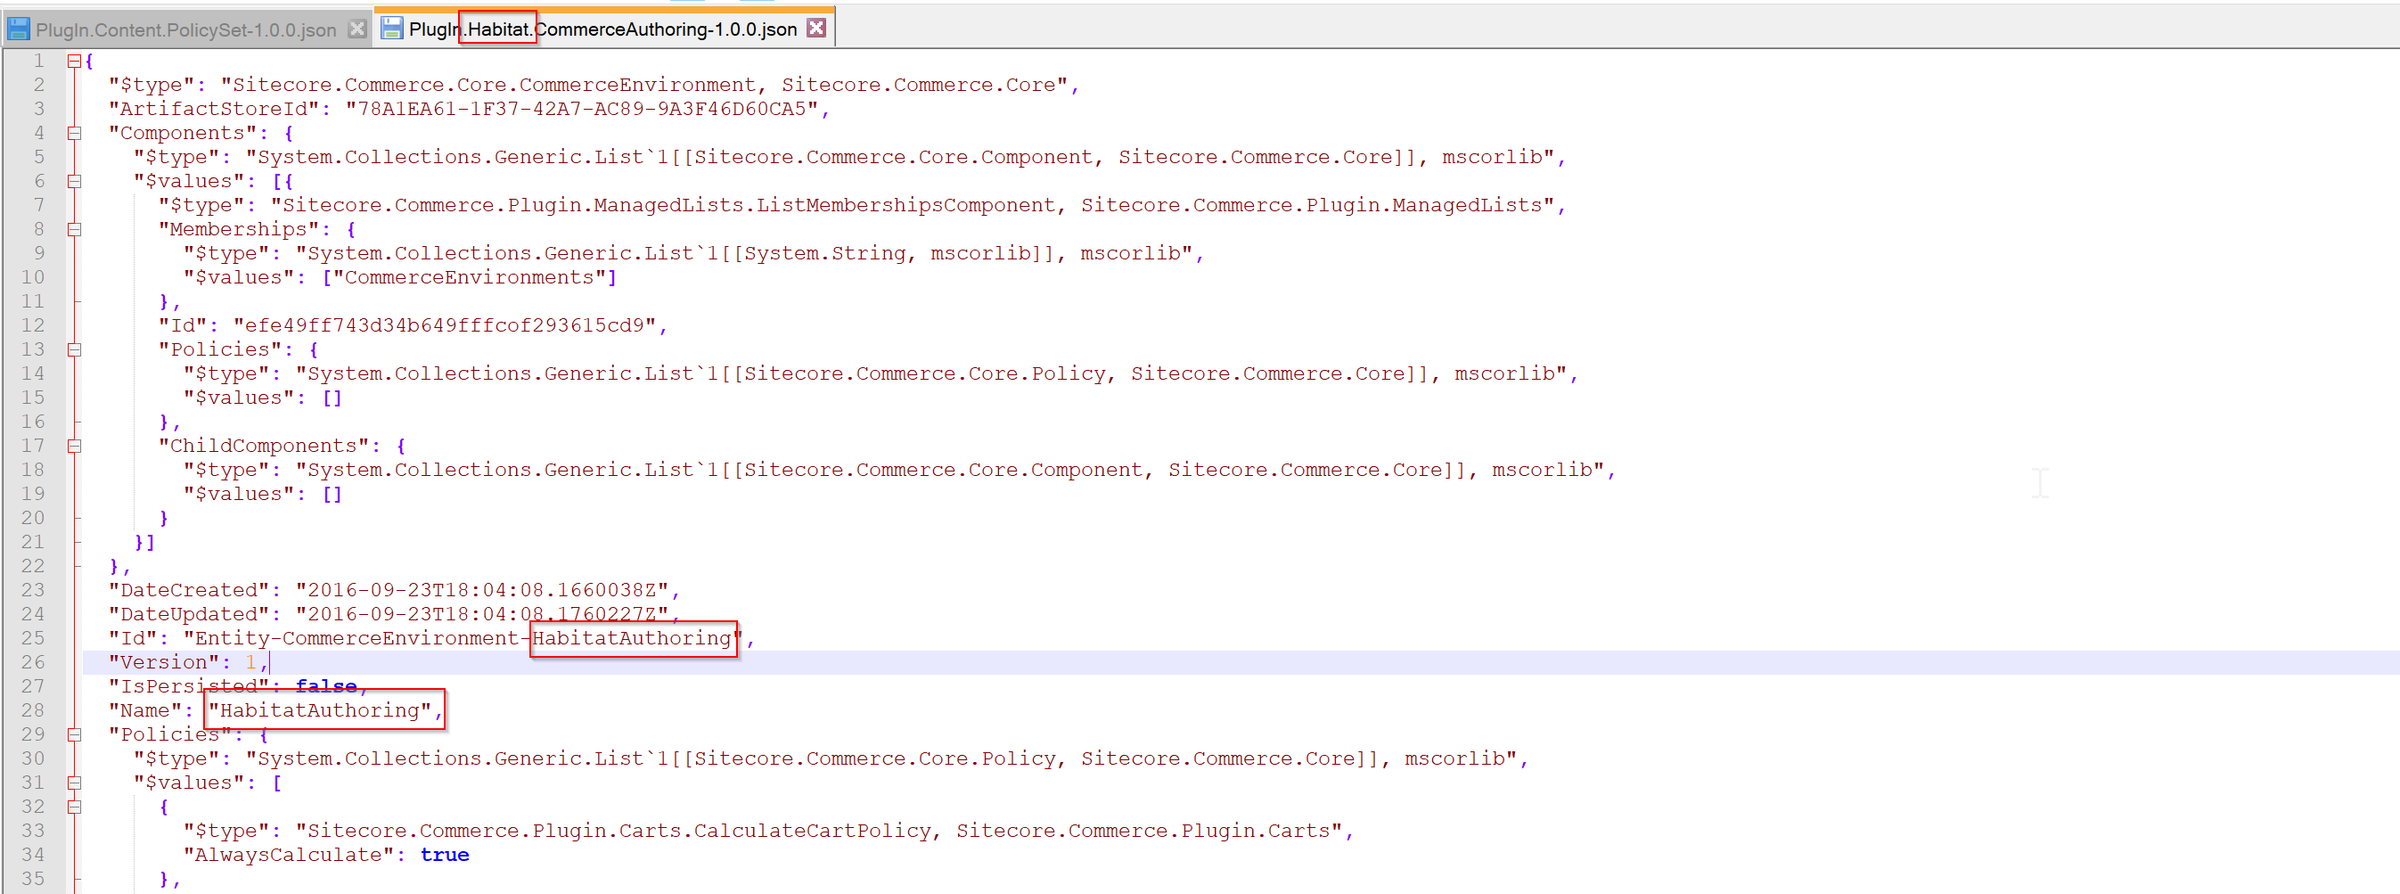Image resolution: width=2400 pixels, height=894 pixels.
Task: Click the DateUpdated timestamp value
Action: [x=482, y=614]
